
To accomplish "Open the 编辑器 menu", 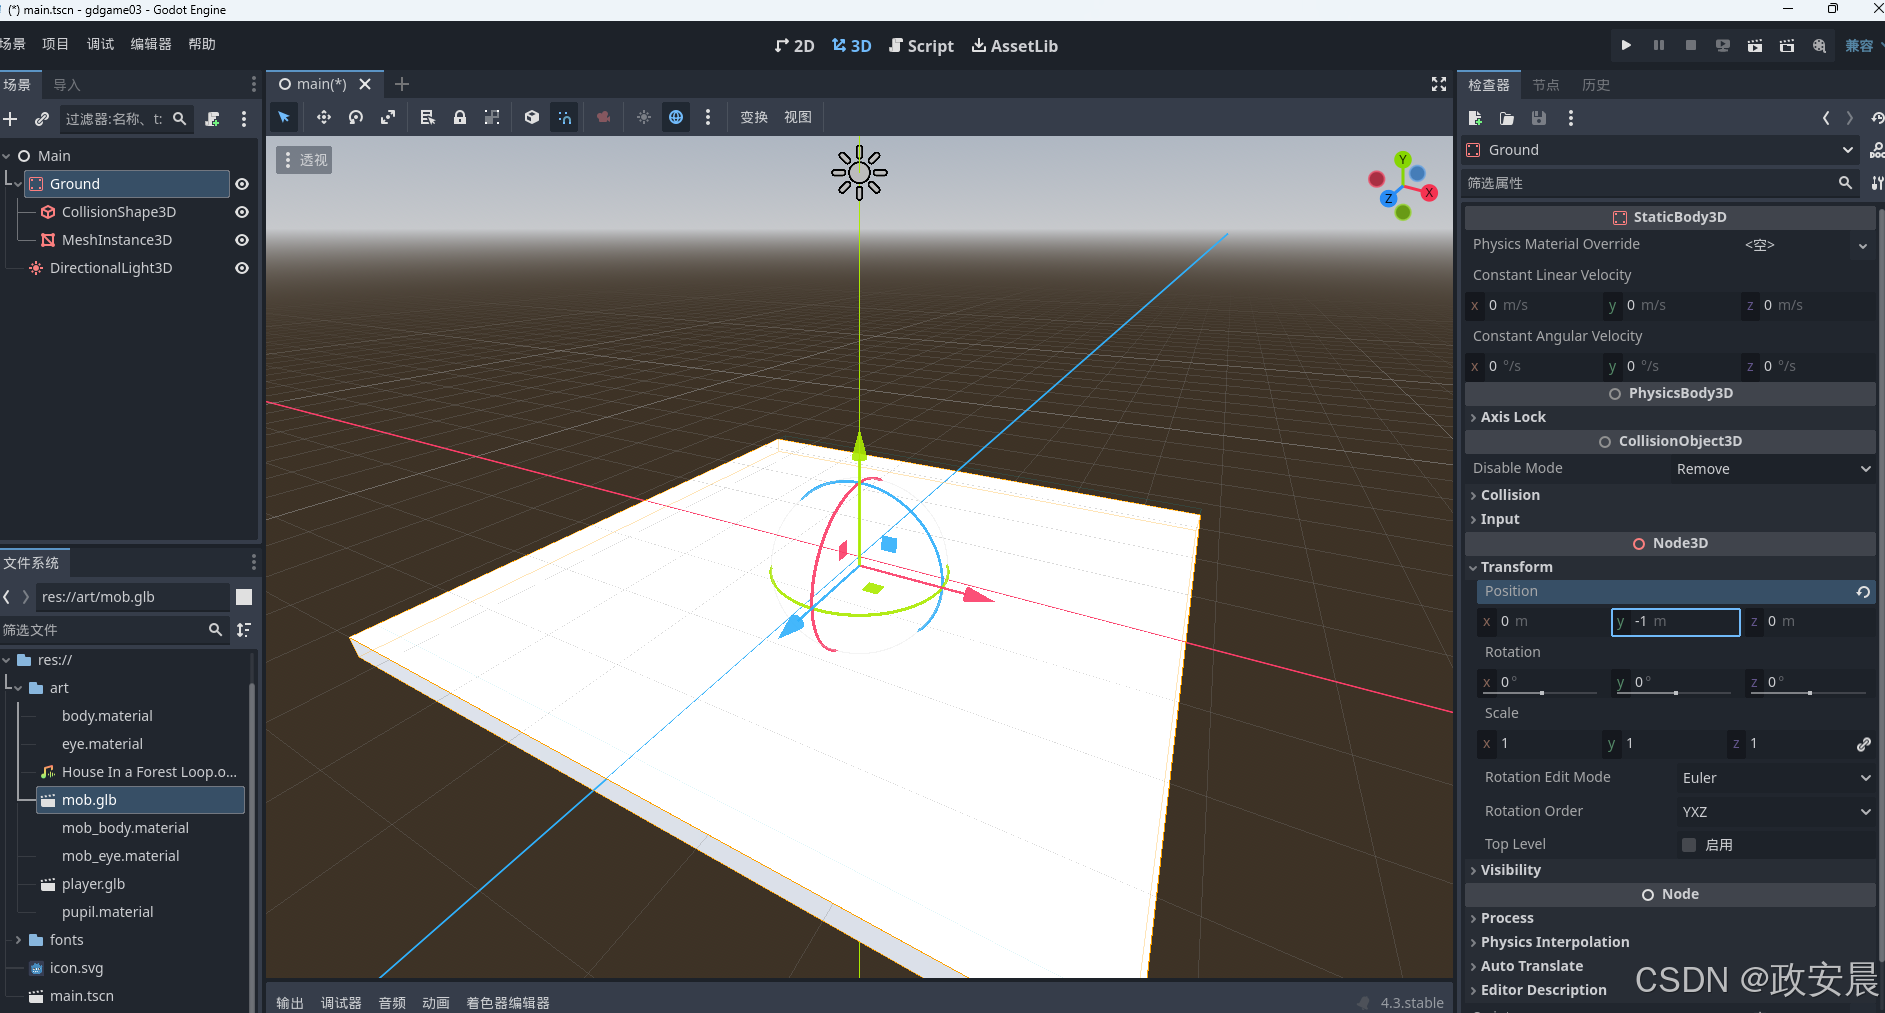I will (x=151, y=44).
